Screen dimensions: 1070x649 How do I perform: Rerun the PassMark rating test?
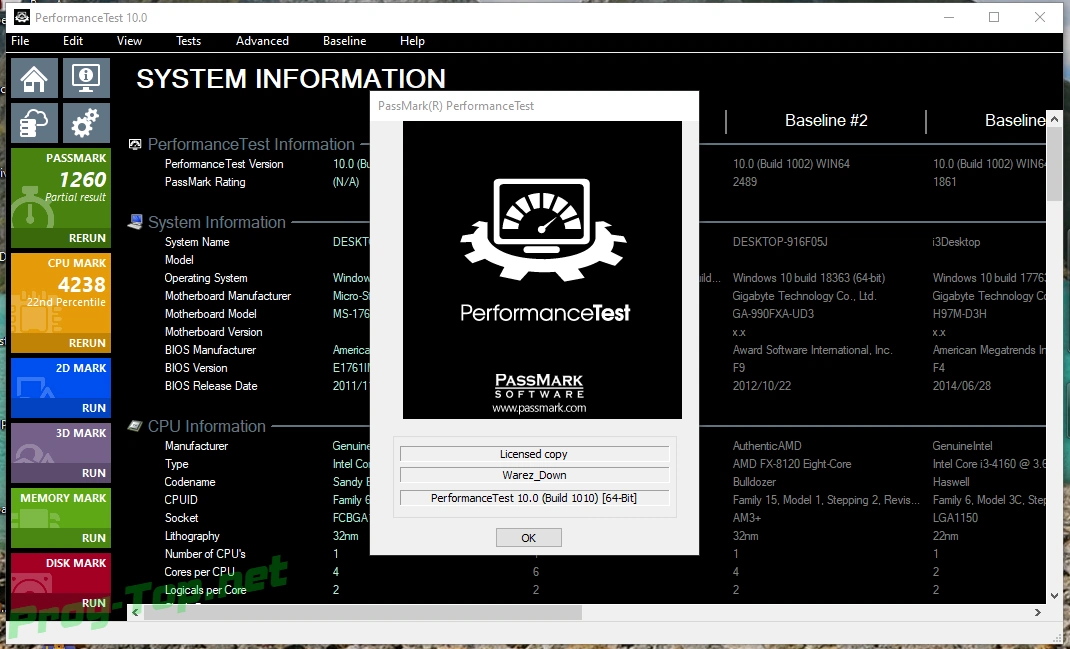[87, 238]
